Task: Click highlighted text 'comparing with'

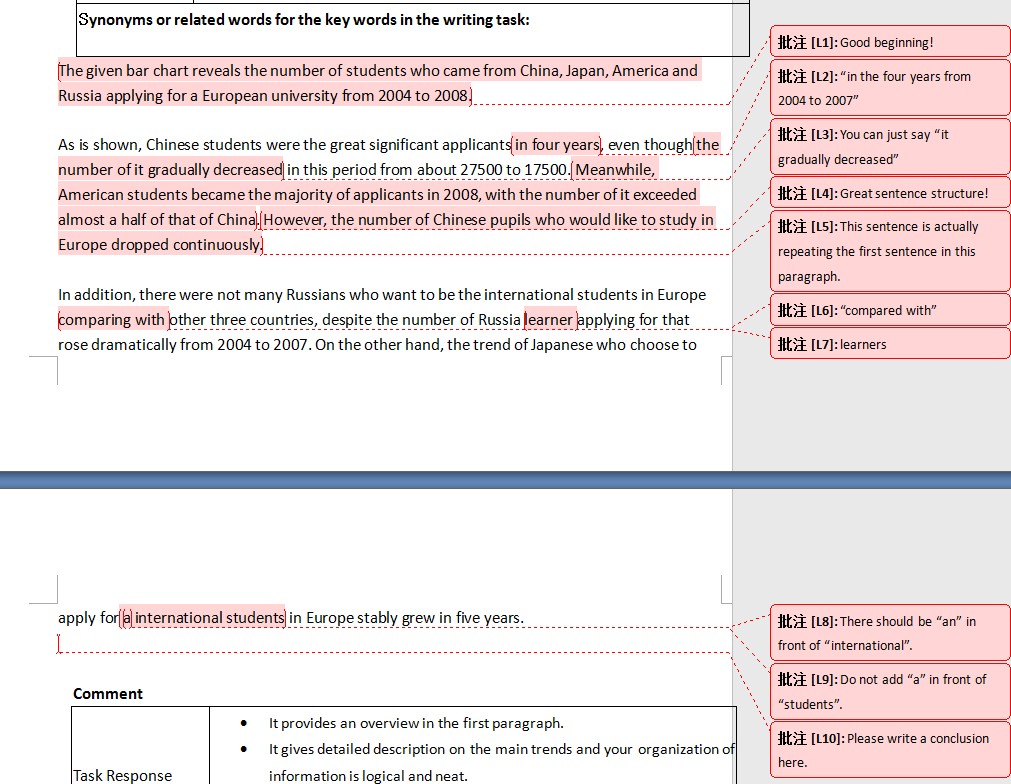Action: click(x=113, y=320)
